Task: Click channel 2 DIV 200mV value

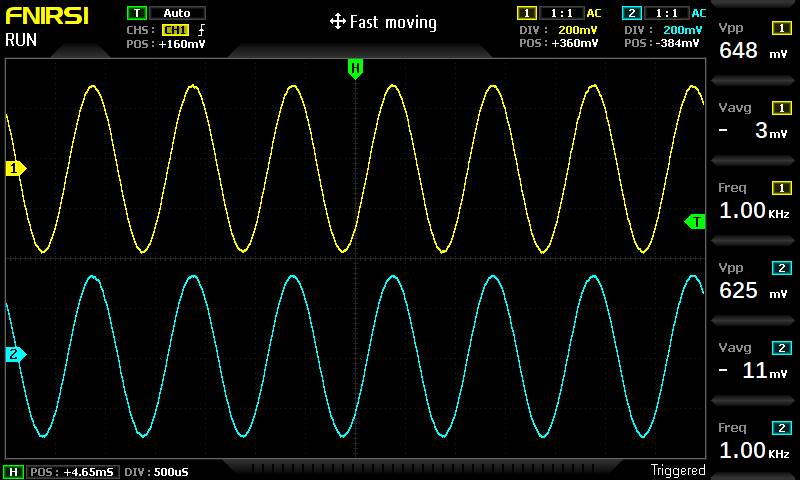Action: tap(683, 30)
